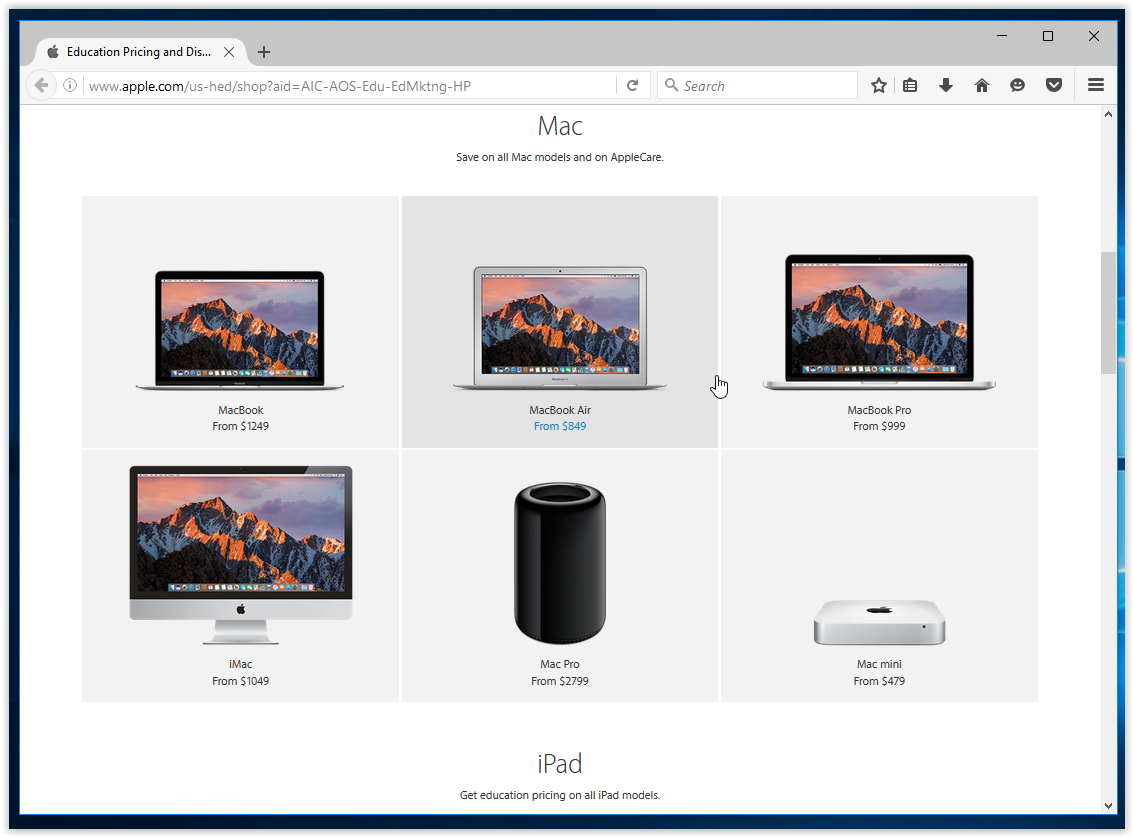Go back using the browser back arrow

(x=41, y=85)
